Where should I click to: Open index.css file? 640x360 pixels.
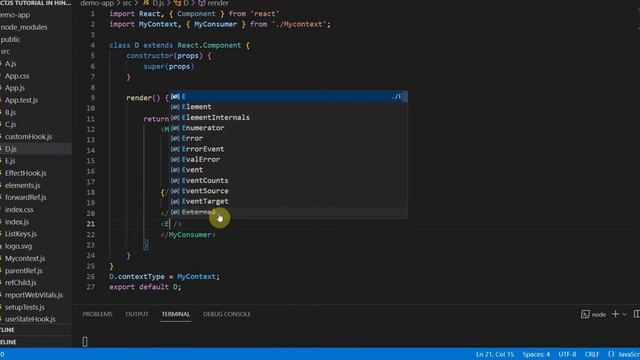pyautogui.click(x=19, y=210)
